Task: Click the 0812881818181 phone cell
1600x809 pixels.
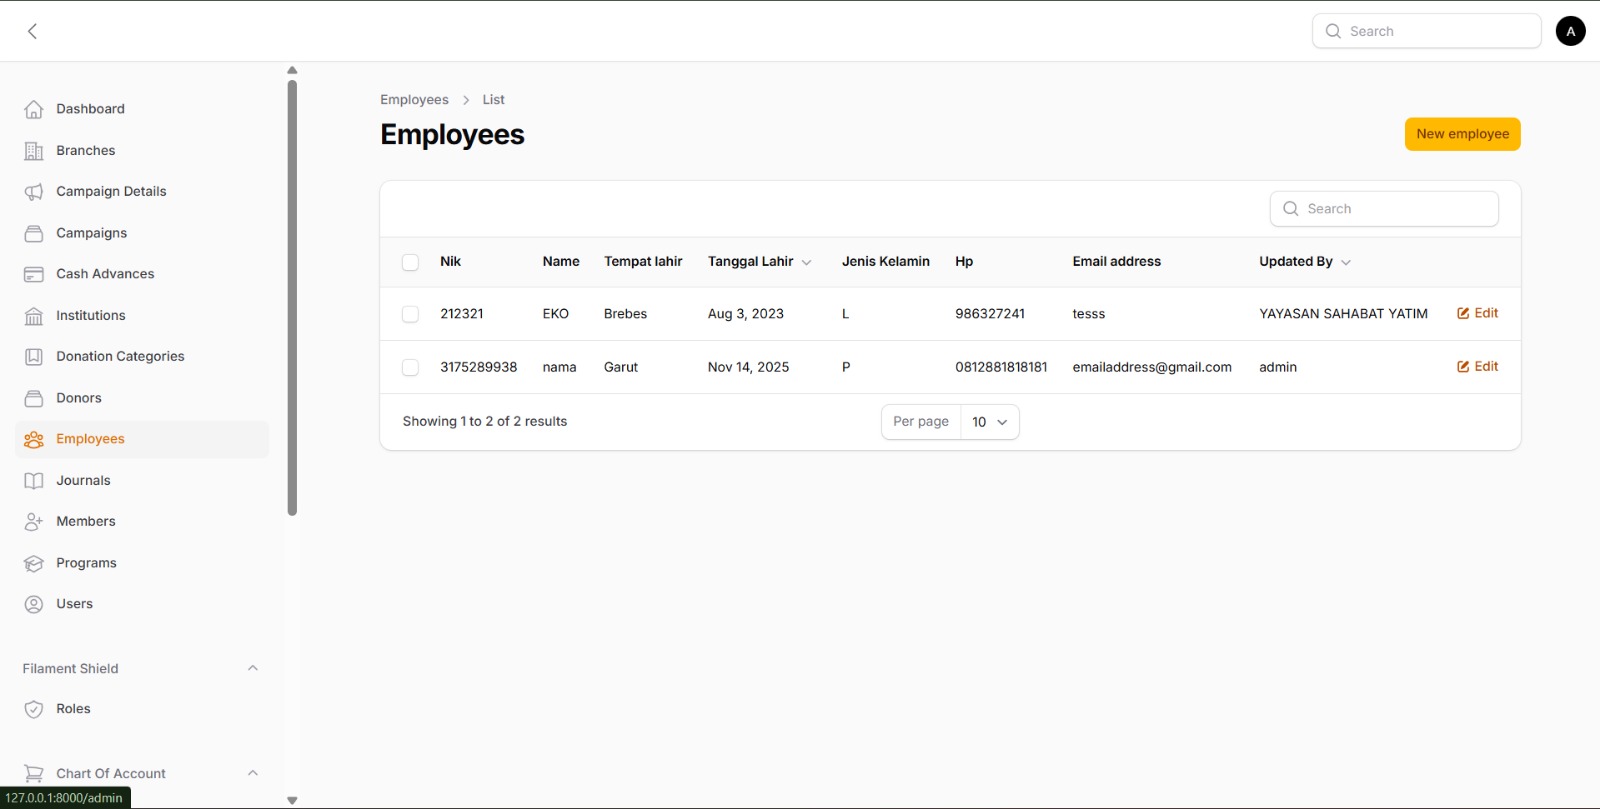Action: coord(1001,368)
